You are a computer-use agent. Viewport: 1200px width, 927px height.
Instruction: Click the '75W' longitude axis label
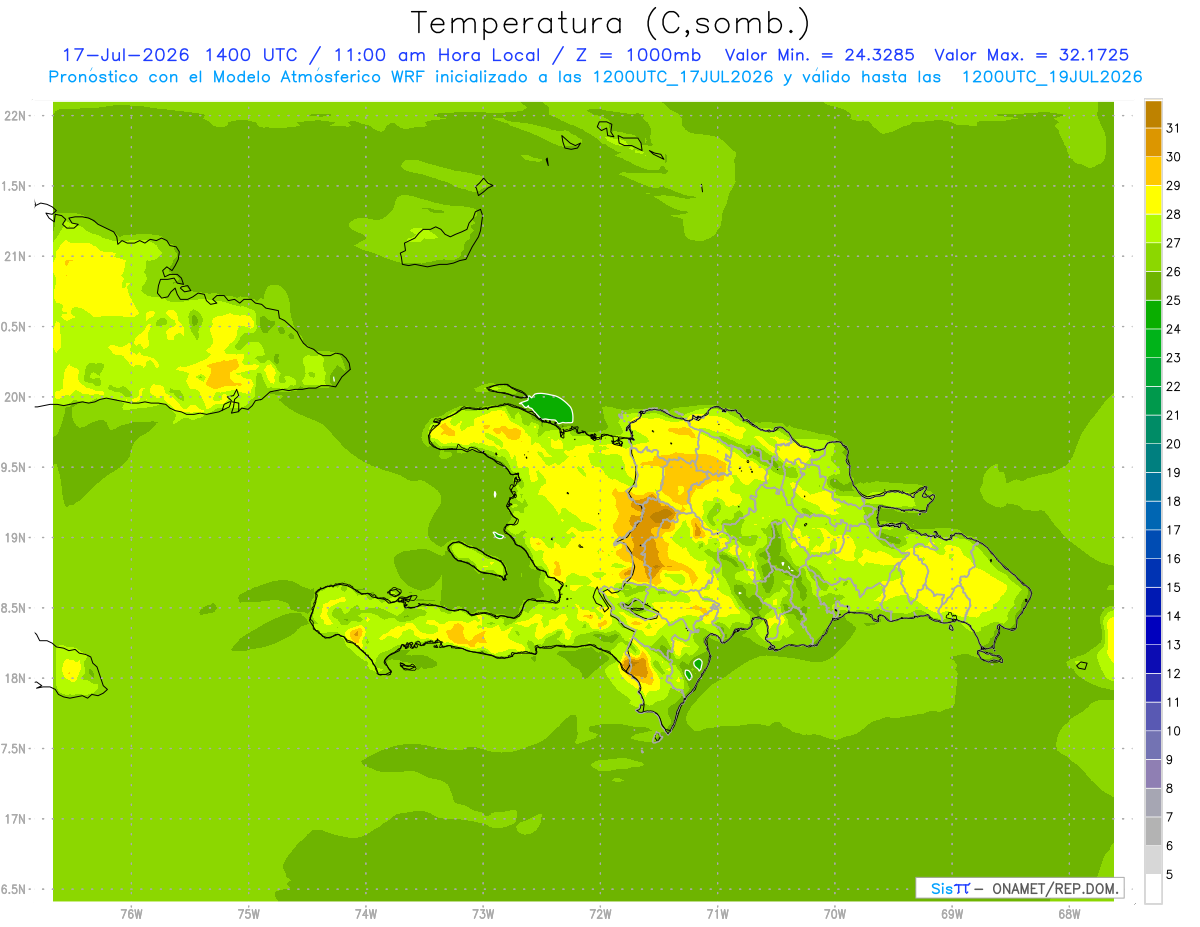[249, 914]
